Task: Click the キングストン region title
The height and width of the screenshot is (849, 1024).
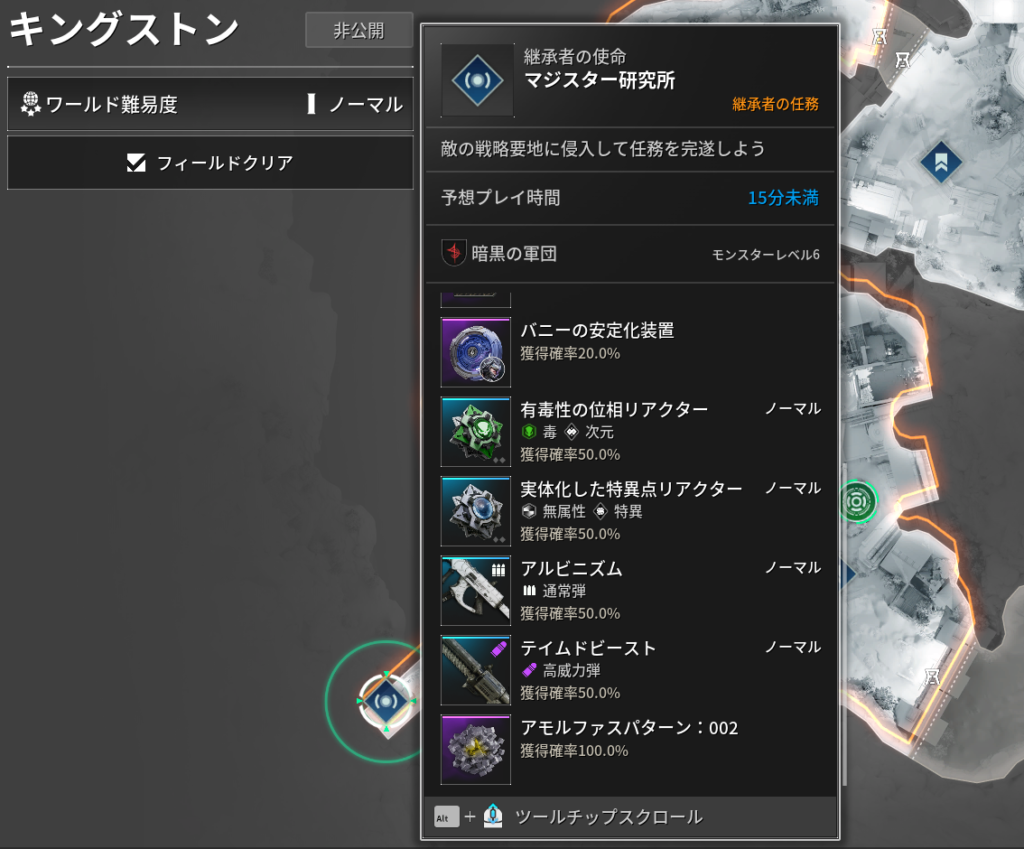Action: 124,30
